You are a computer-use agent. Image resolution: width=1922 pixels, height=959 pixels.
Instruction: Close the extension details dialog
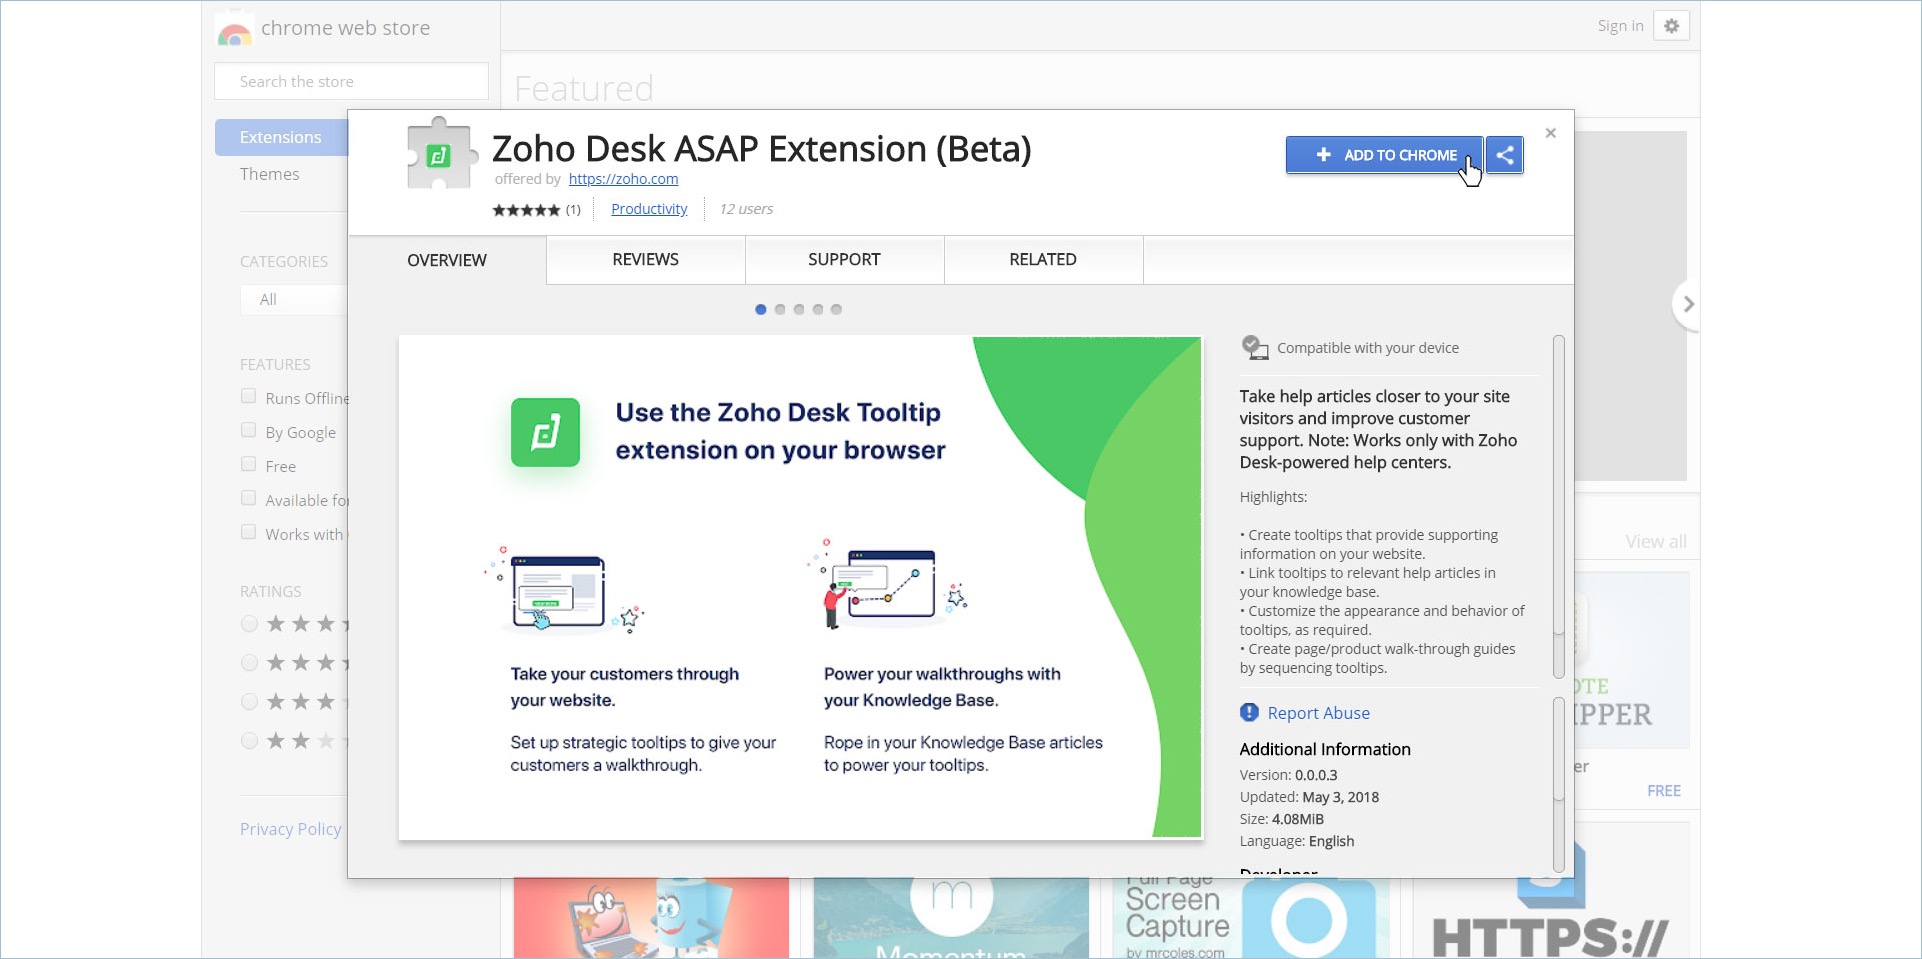1550,133
